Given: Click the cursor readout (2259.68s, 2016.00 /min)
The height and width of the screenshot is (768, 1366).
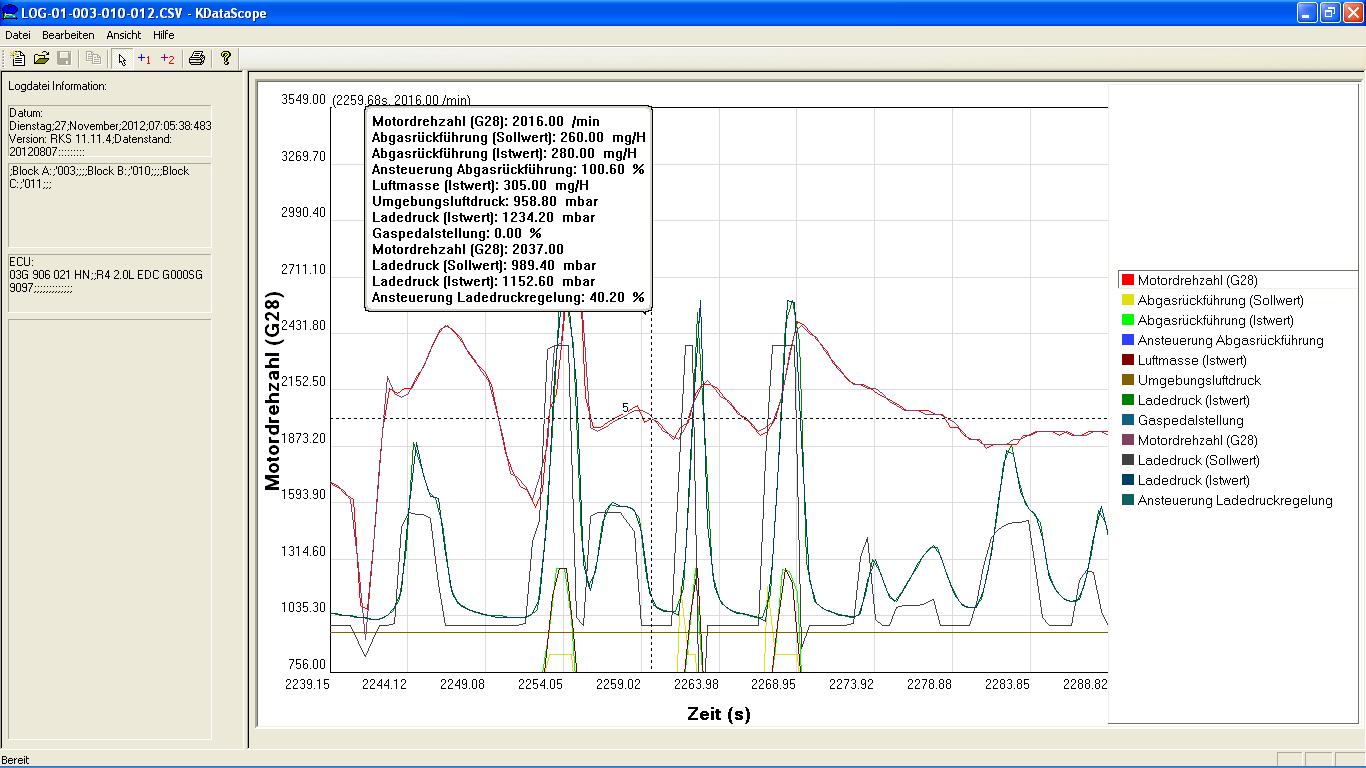Looking at the screenshot, I should pos(402,100).
